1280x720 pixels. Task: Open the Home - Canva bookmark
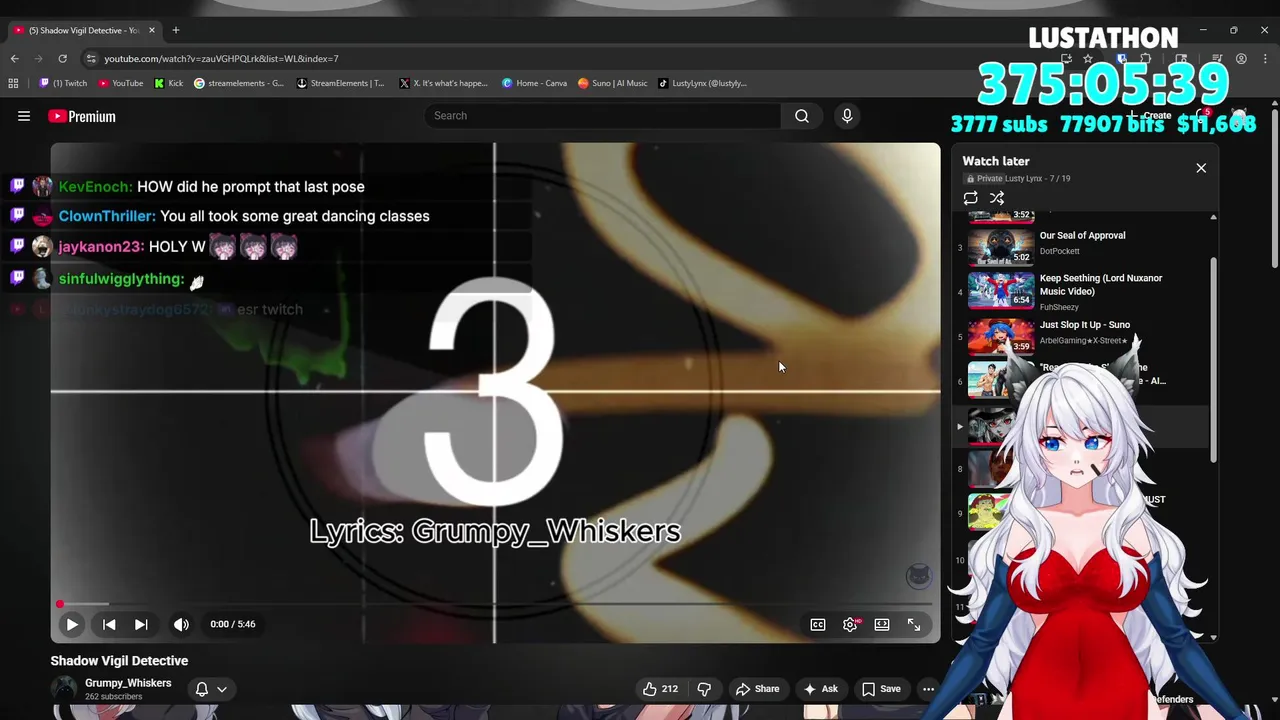(x=535, y=83)
